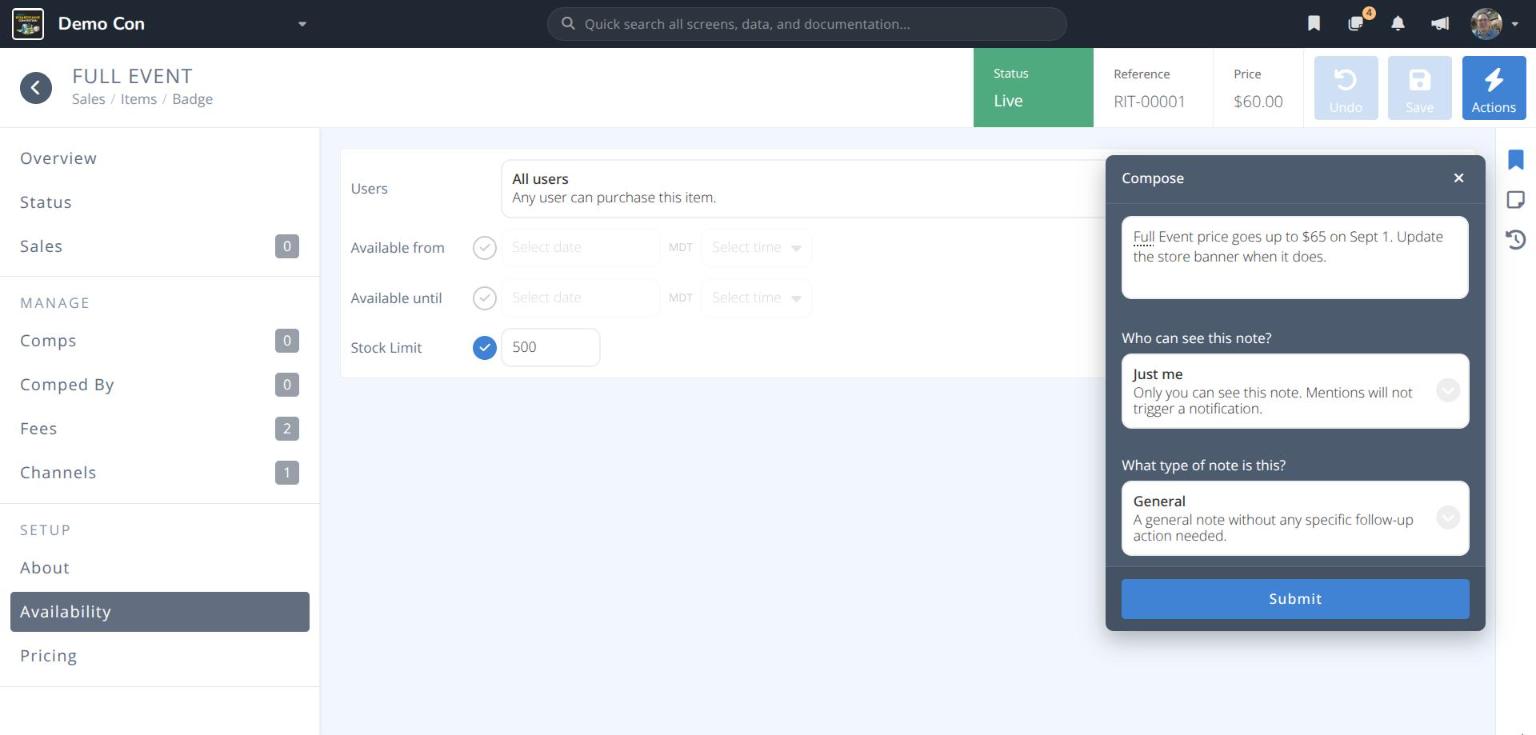Go back with the round arrow button
This screenshot has width=1536, height=735.
(x=36, y=88)
